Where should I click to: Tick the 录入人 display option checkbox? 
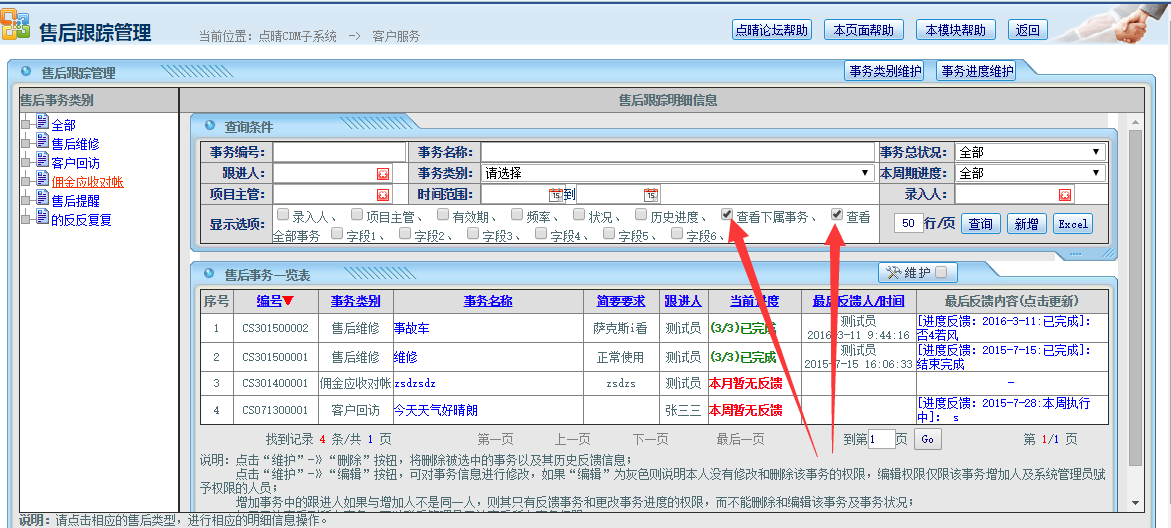(283, 214)
